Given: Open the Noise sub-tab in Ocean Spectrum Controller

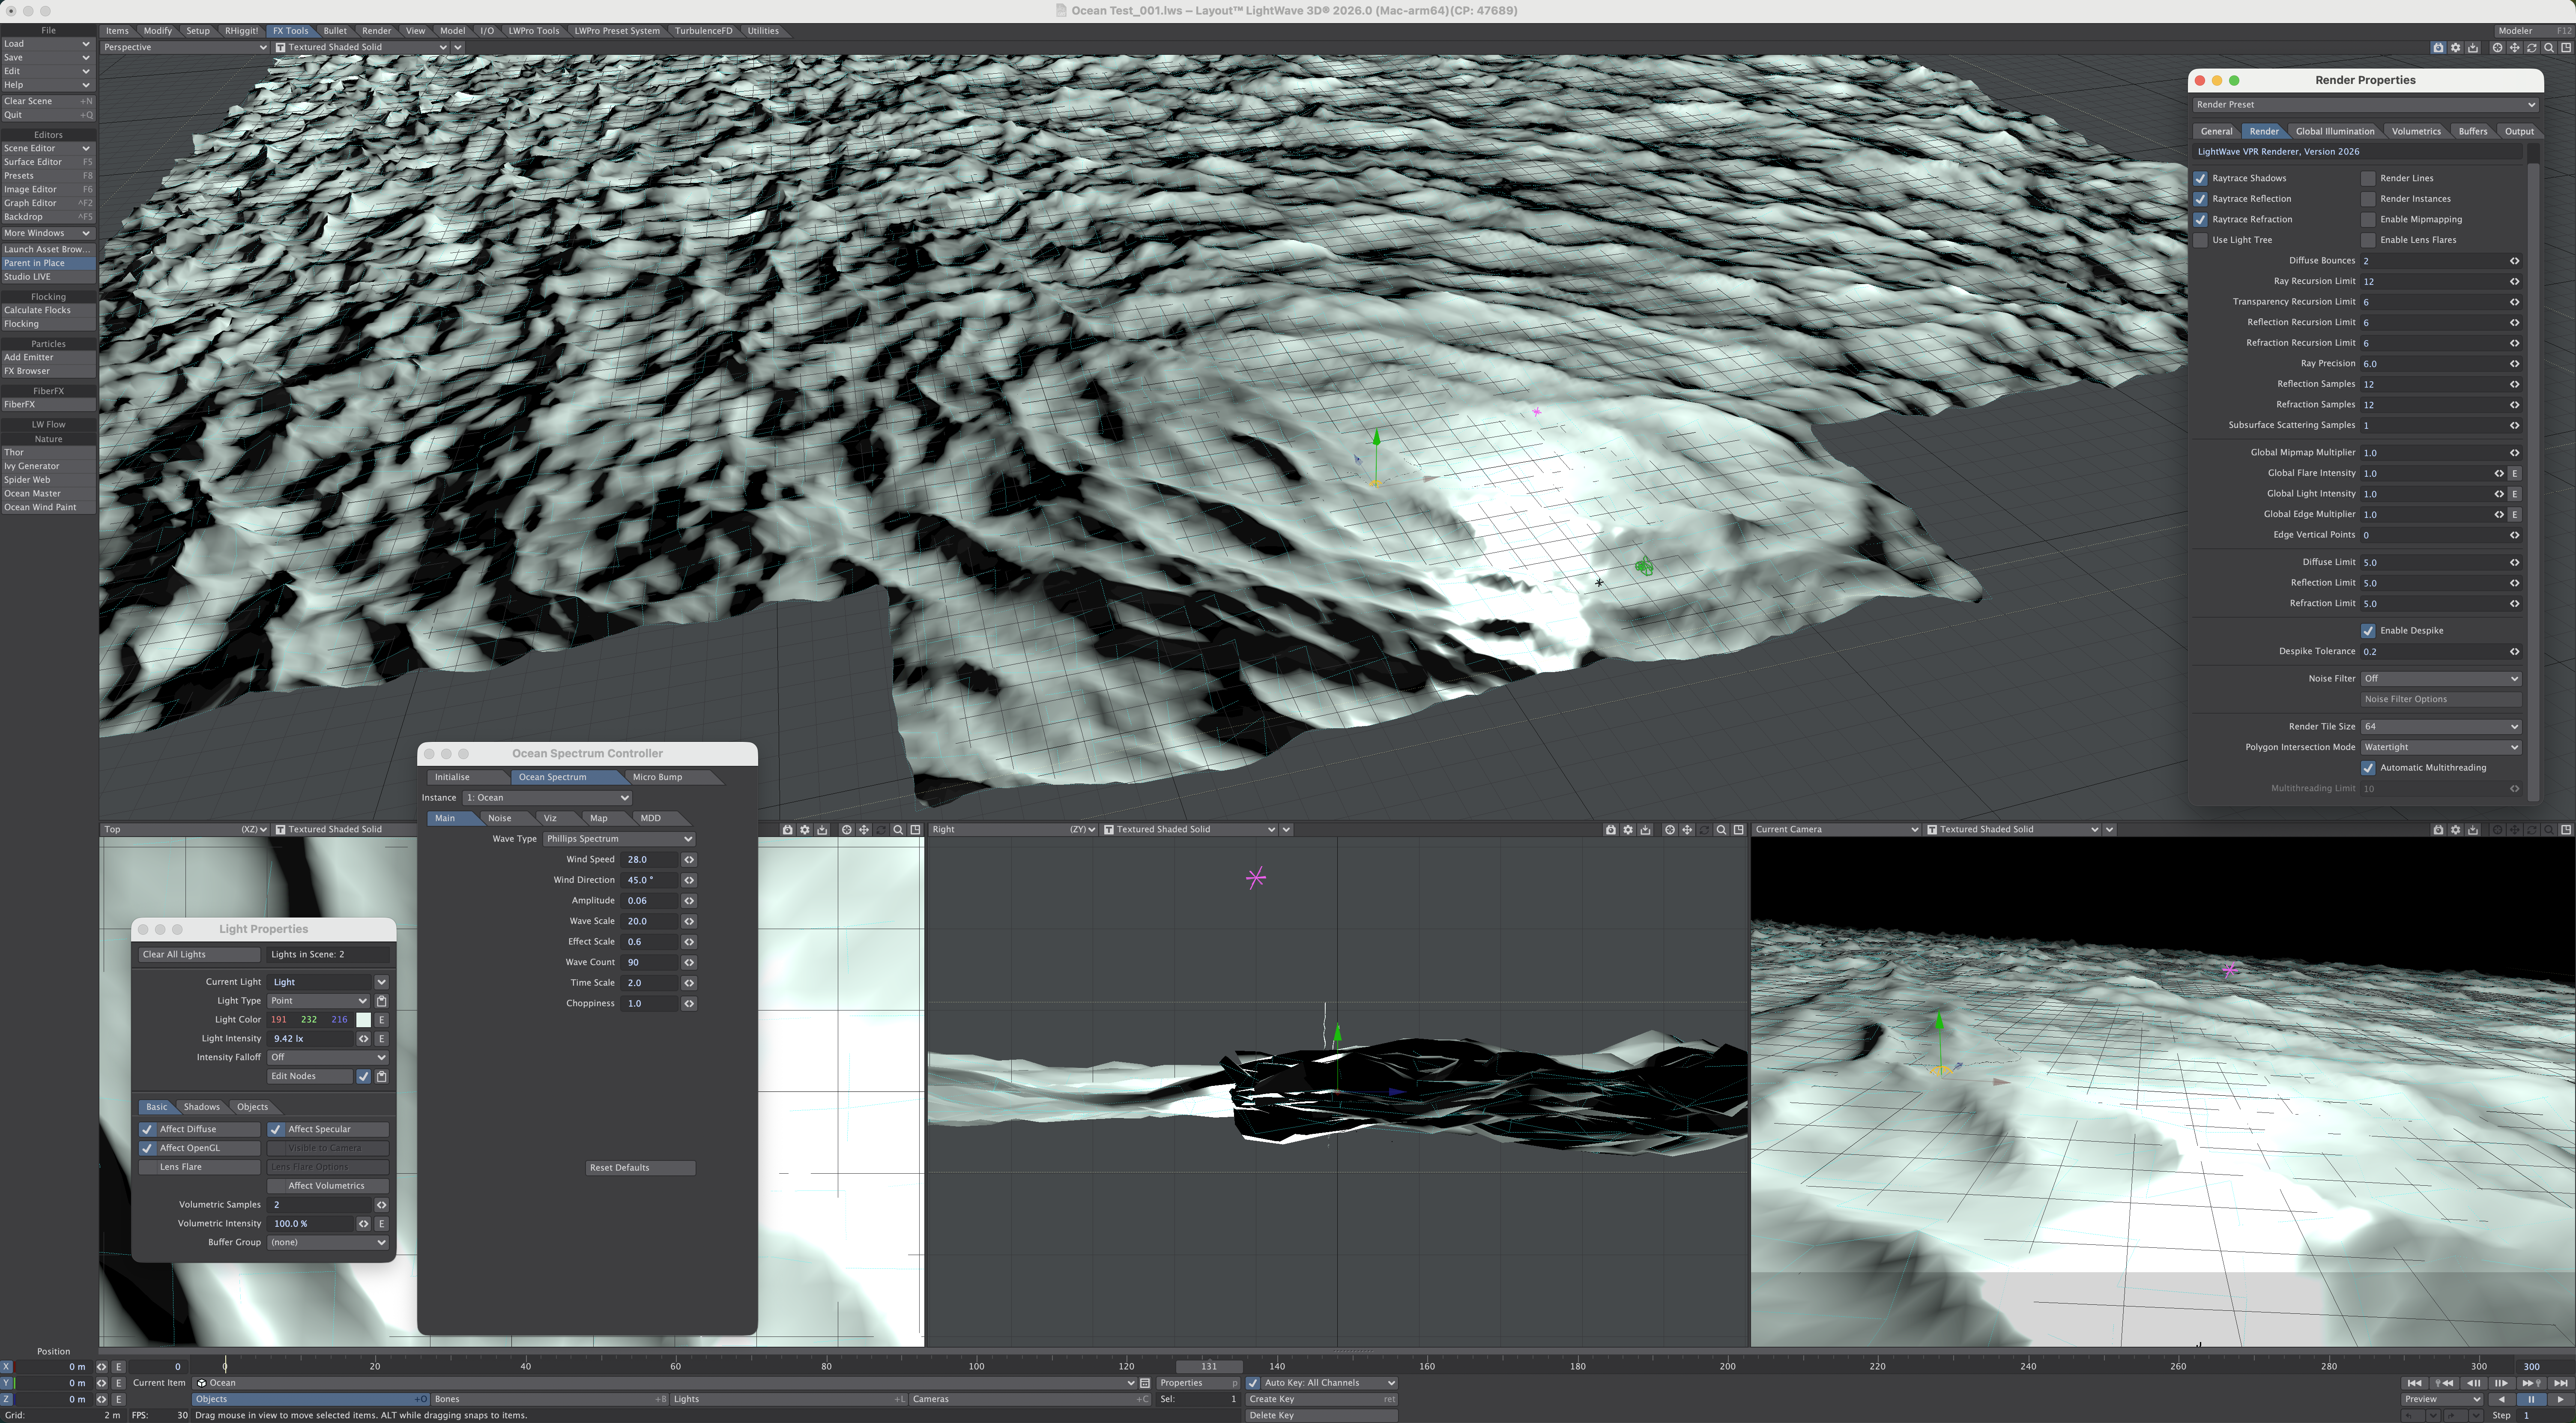Looking at the screenshot, I should (499, 819).
